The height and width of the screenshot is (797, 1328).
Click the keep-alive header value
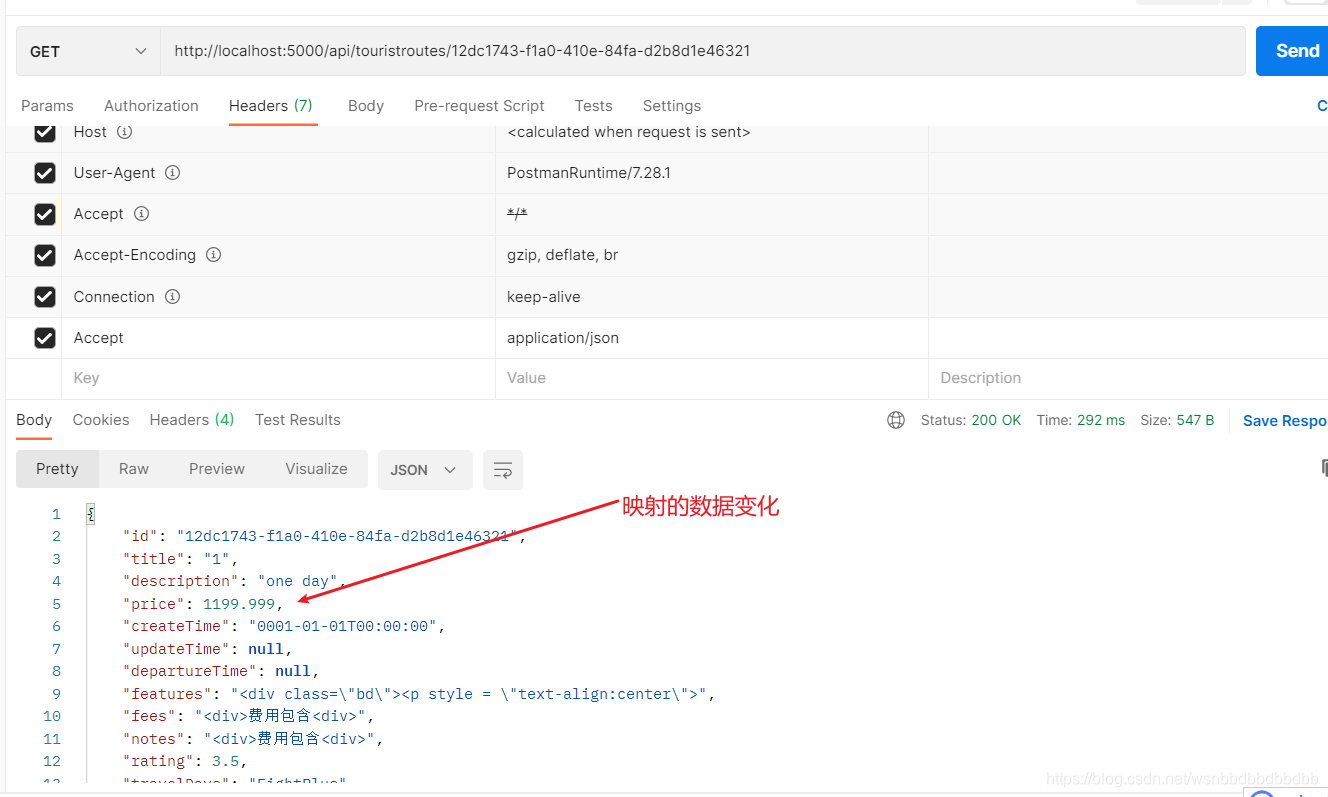tap(544, 297)
